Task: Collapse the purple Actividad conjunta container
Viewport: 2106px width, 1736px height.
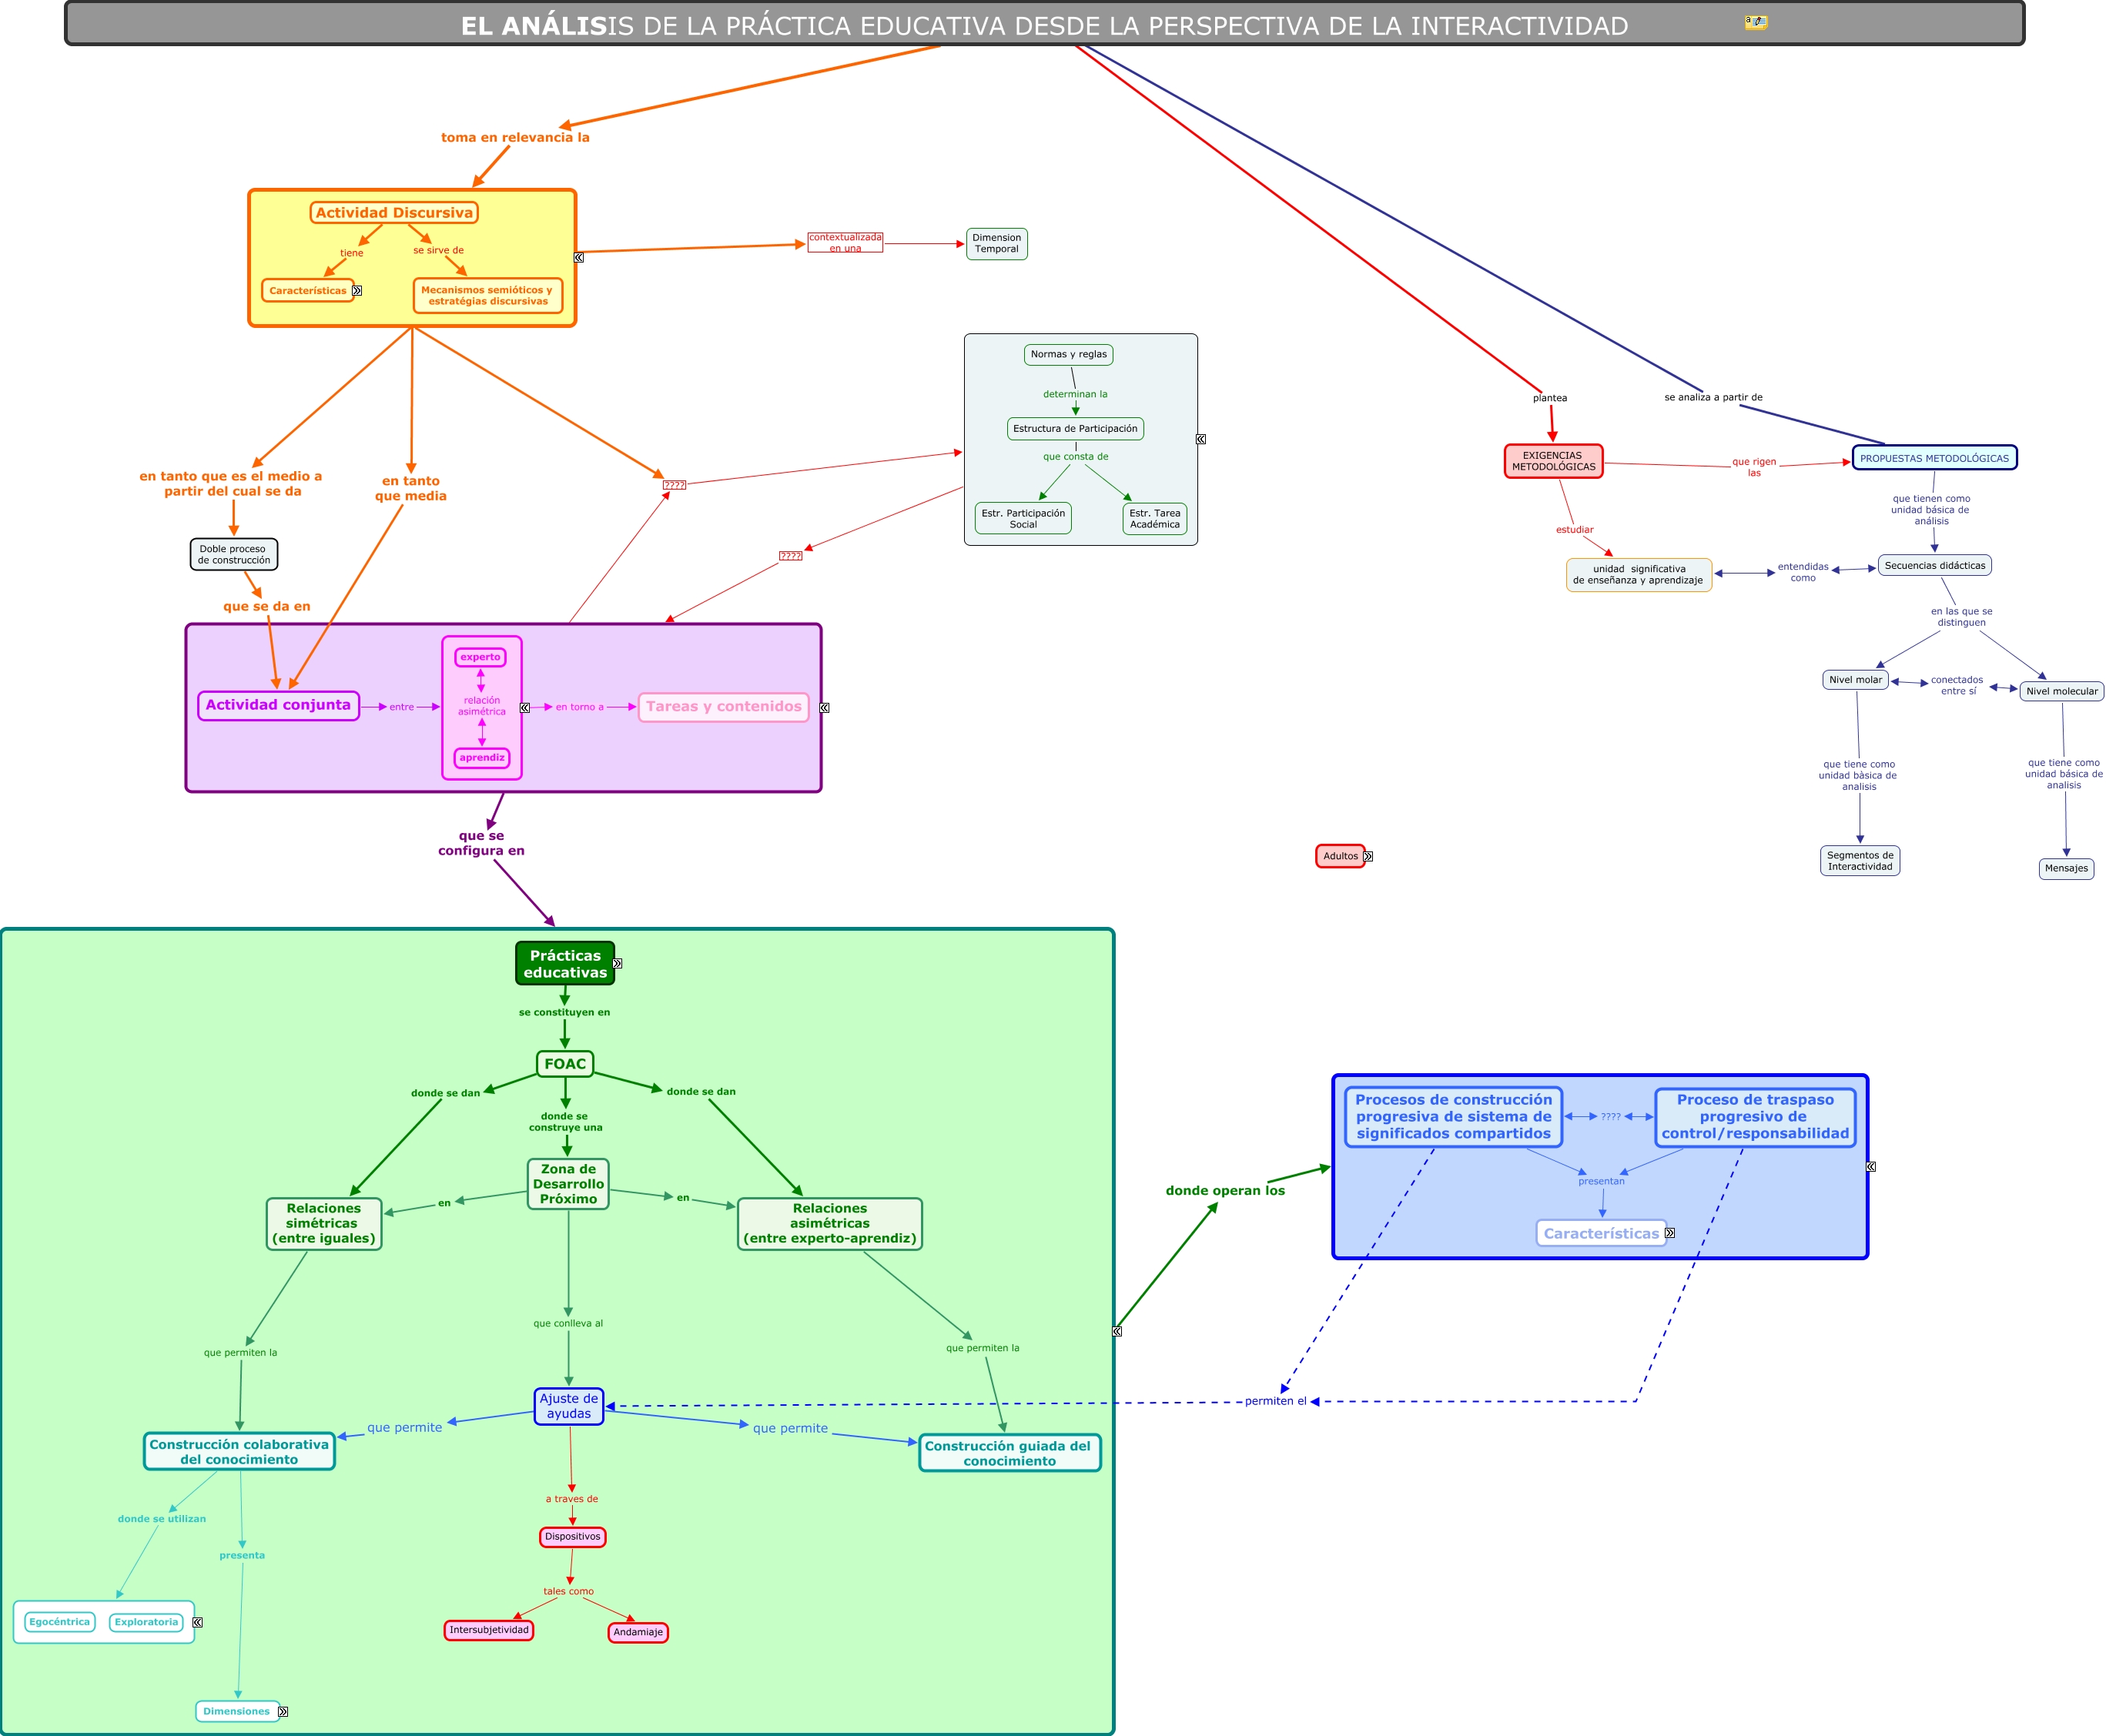Action: coord(824,708)
